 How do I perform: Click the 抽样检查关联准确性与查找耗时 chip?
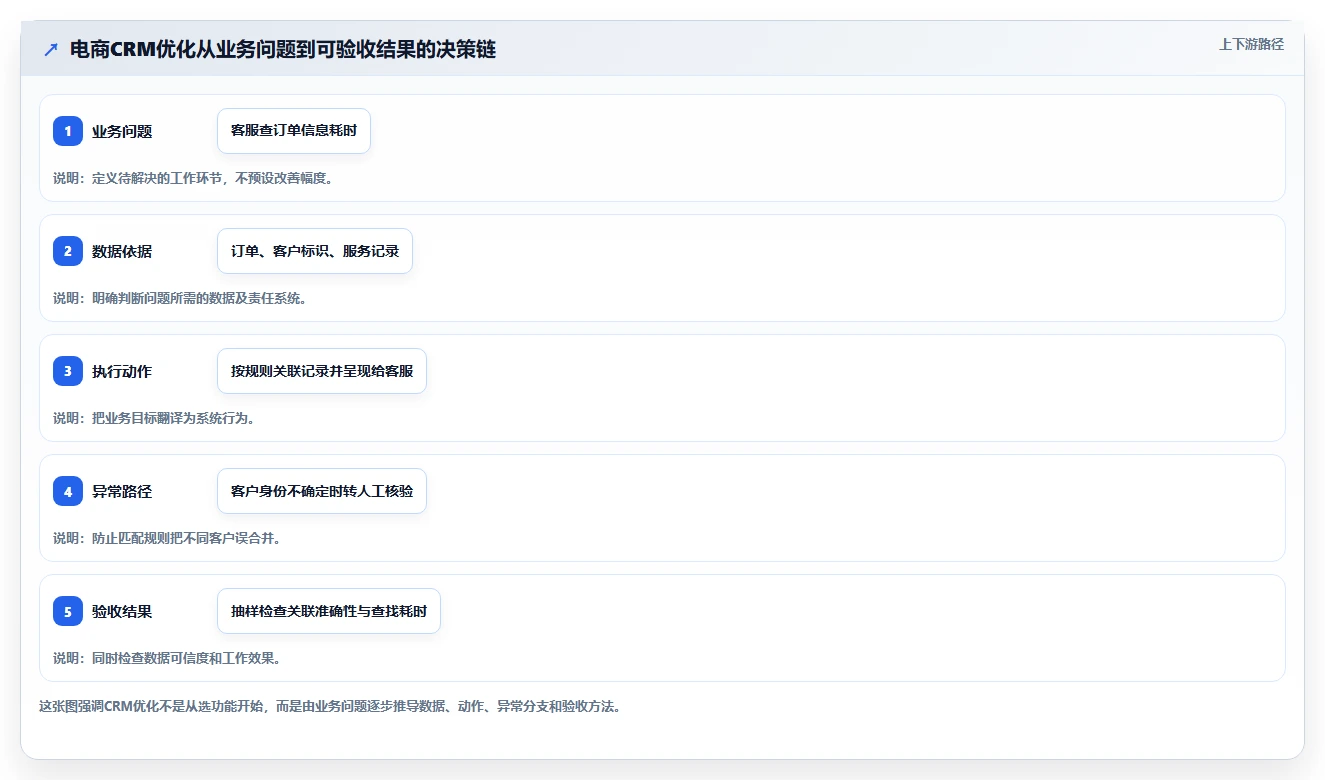click(x=329, y=611)
